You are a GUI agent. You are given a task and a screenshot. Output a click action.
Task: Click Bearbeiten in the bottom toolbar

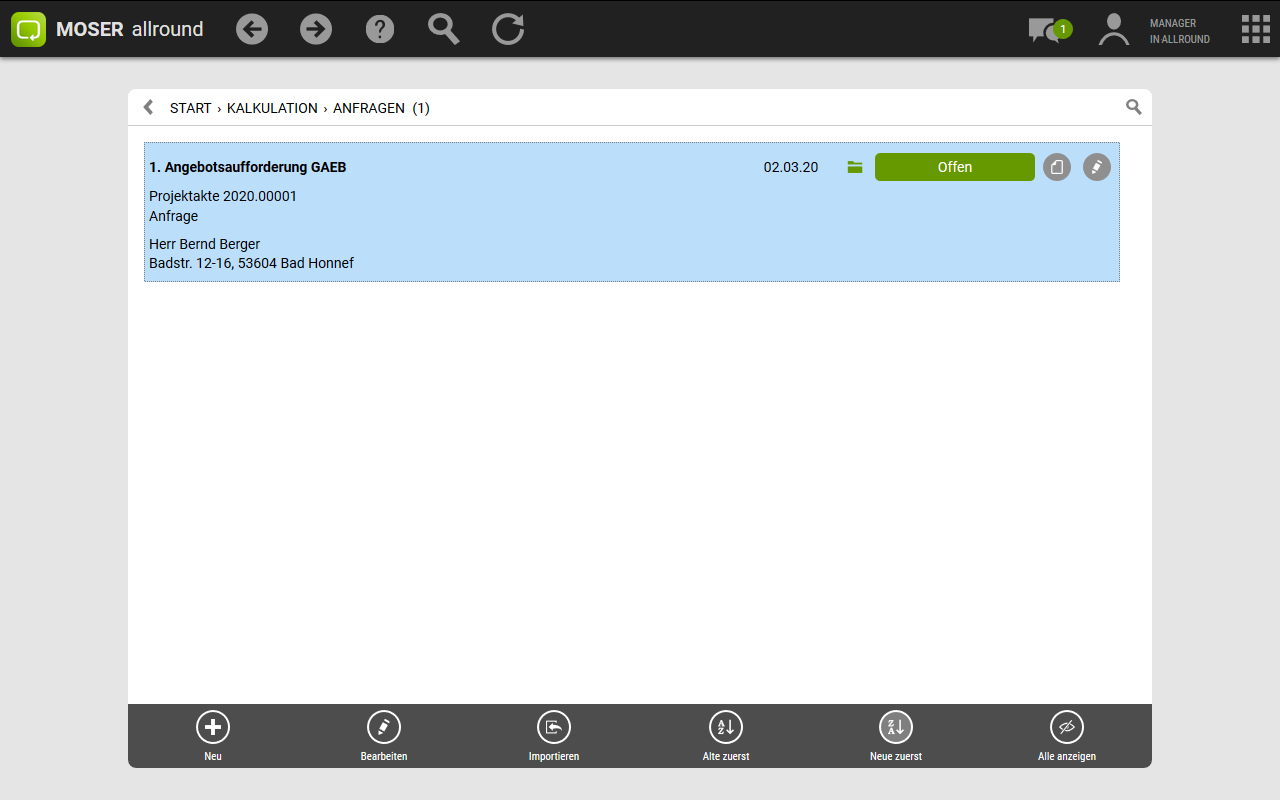(384, 736)
